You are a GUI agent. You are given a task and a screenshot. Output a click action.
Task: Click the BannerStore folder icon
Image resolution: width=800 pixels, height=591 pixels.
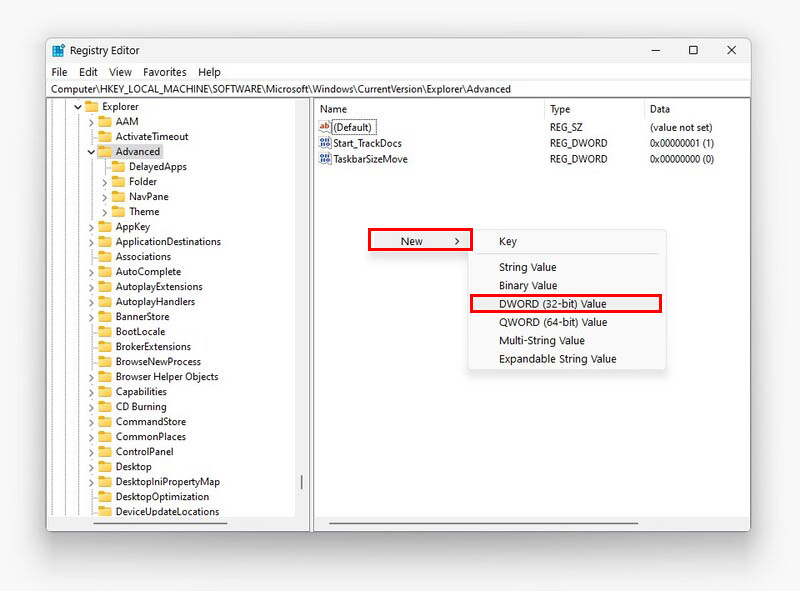pos(105,316)
